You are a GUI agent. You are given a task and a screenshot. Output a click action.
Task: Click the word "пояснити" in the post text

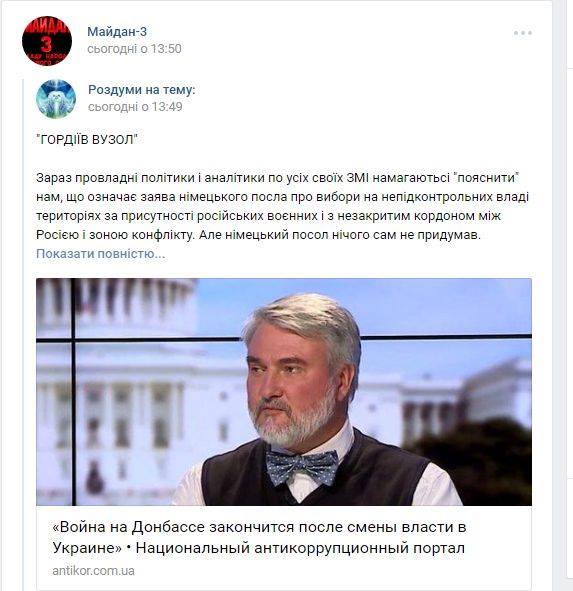click(486, 178)
